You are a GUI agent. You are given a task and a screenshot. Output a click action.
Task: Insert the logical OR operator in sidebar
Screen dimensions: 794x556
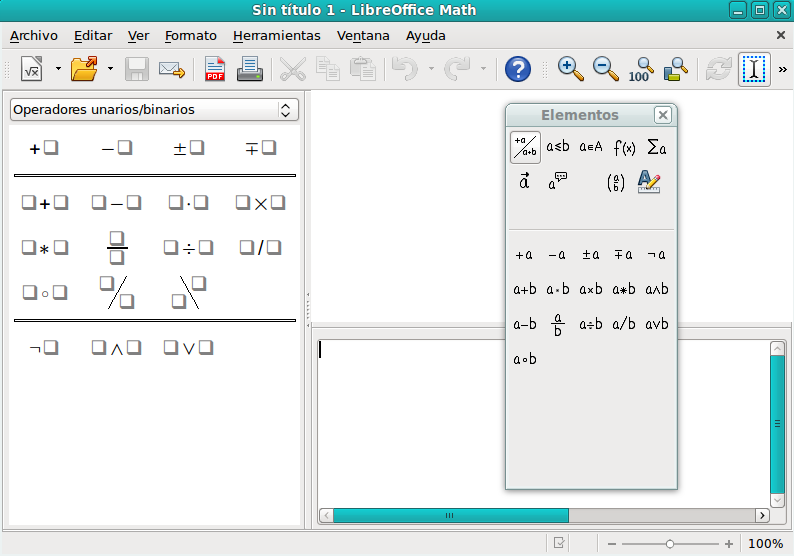(x=188, y=348)
